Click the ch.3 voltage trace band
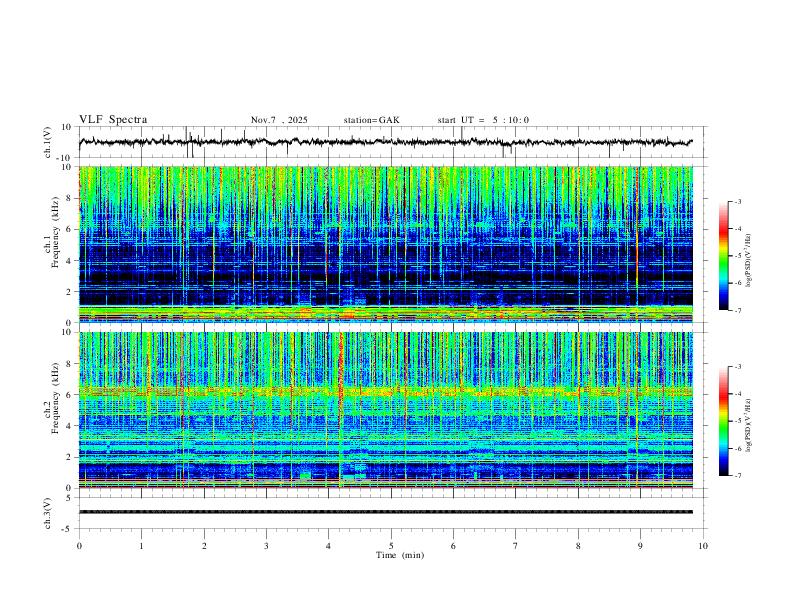 tap(386, 512)
